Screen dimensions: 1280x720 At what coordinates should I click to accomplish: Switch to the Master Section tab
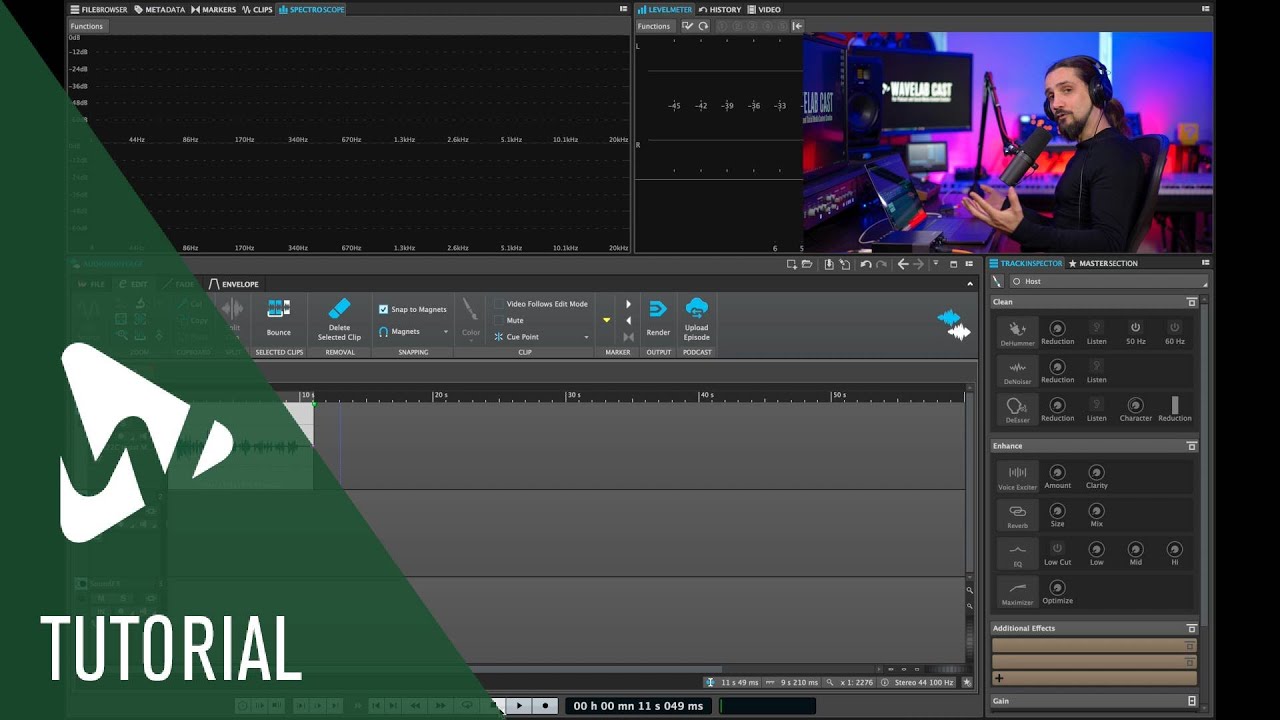pyautogui.click(x=1103, y=263)
